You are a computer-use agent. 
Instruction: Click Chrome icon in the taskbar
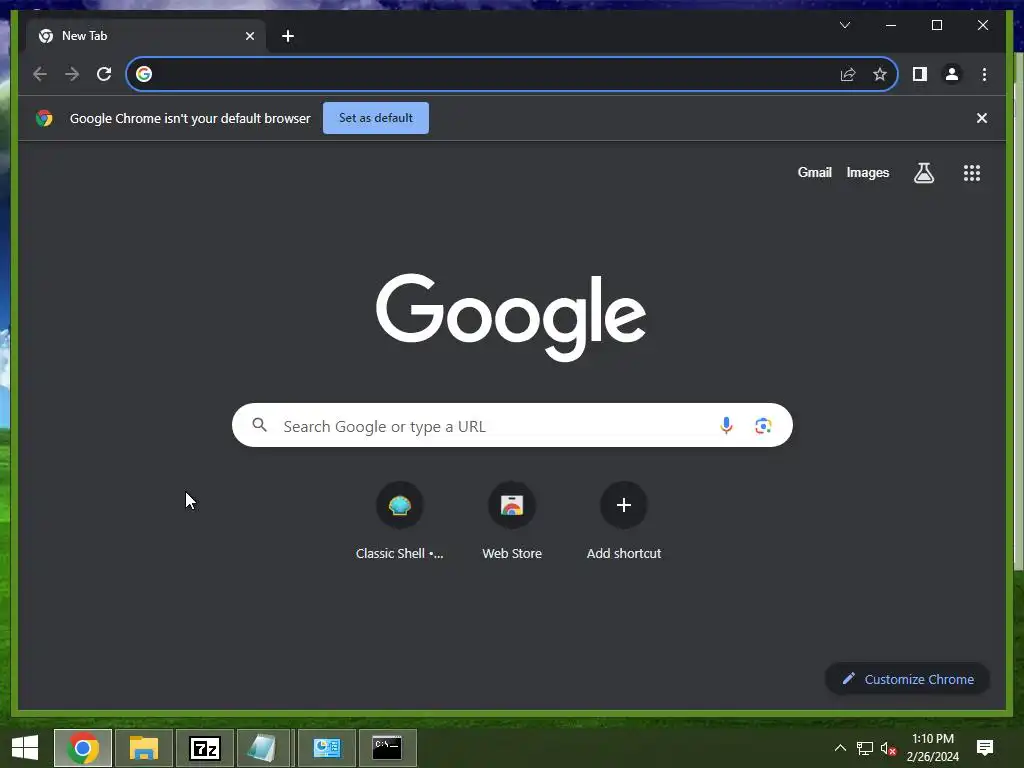click(83, 748)
